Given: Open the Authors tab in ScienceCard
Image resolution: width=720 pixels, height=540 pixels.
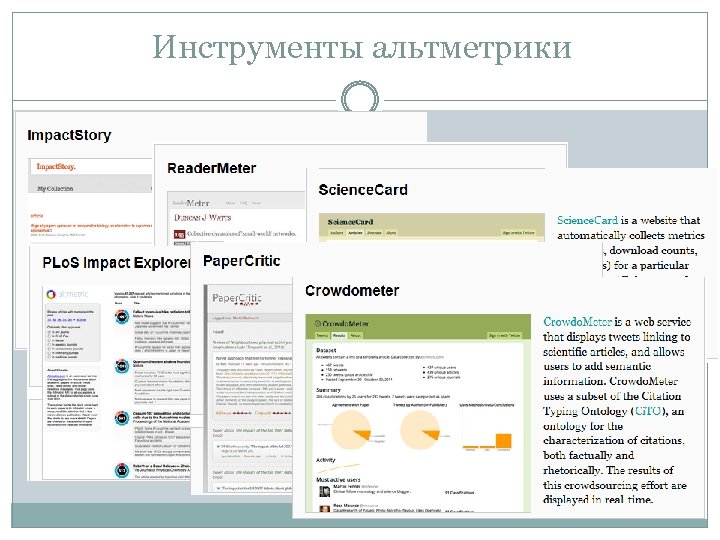Looking at the screenshot, I should (337, 233).
